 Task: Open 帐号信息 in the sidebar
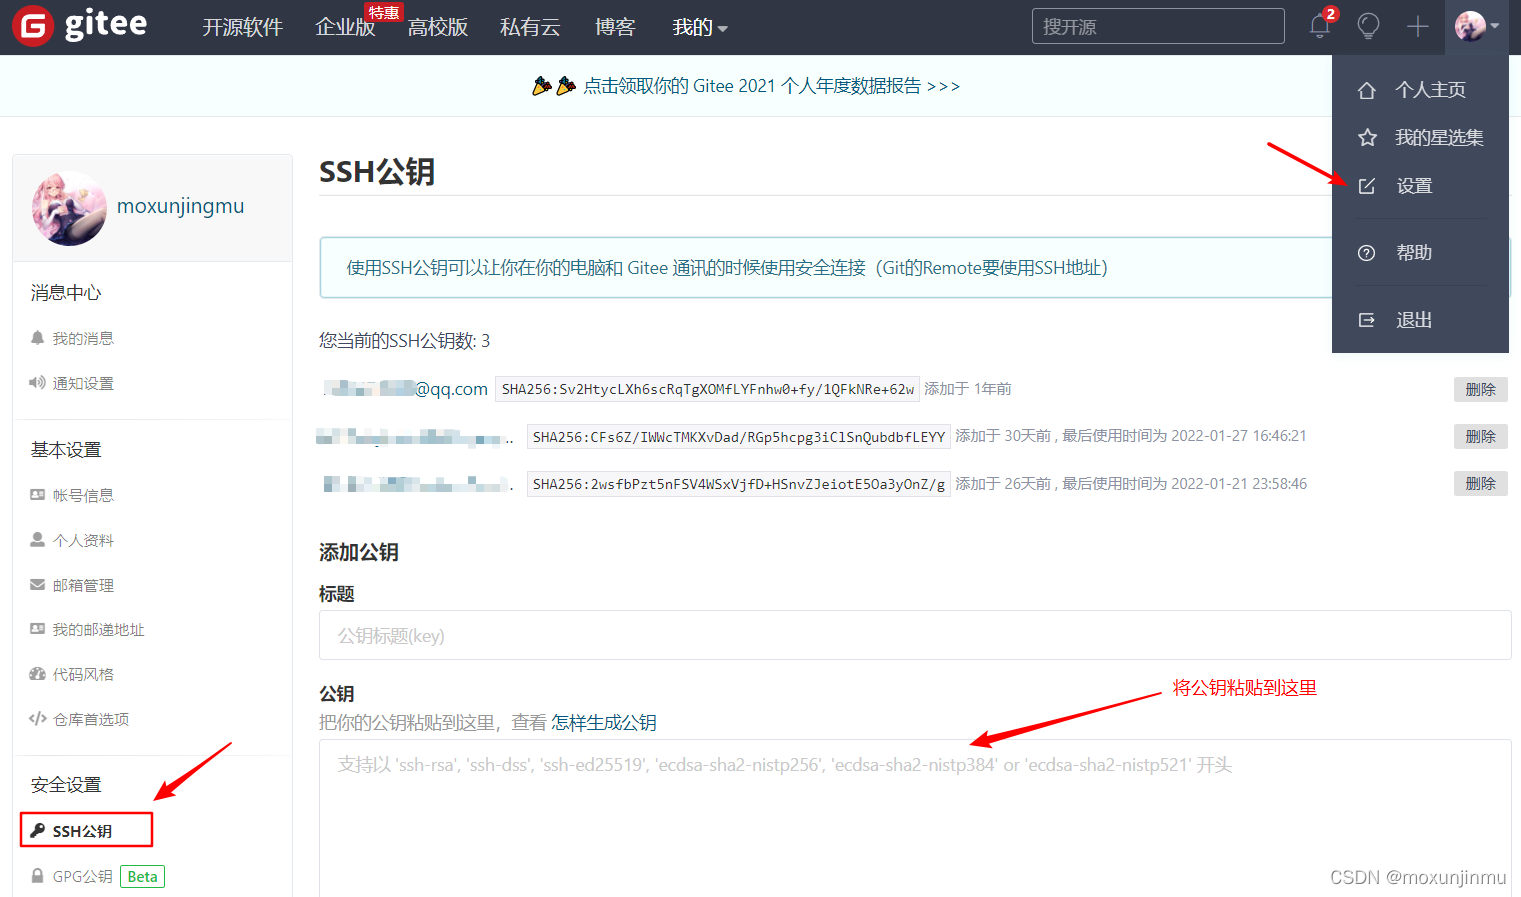coord(83,496)
